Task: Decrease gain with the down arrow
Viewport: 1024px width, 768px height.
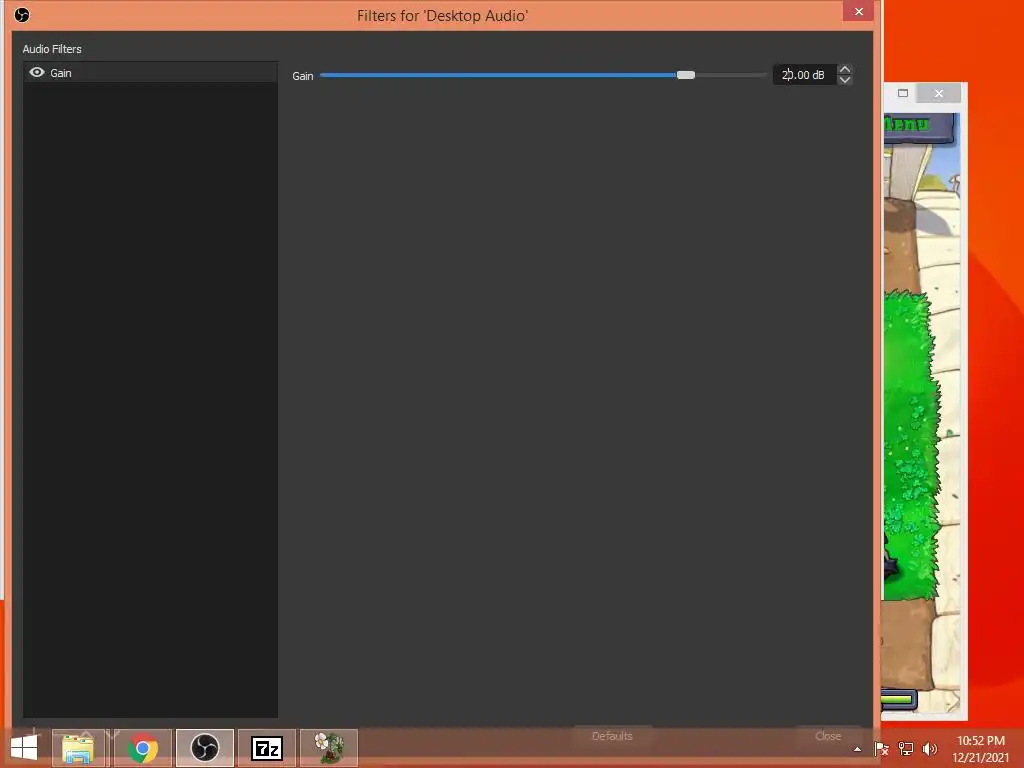Action: tap(845, 80)
